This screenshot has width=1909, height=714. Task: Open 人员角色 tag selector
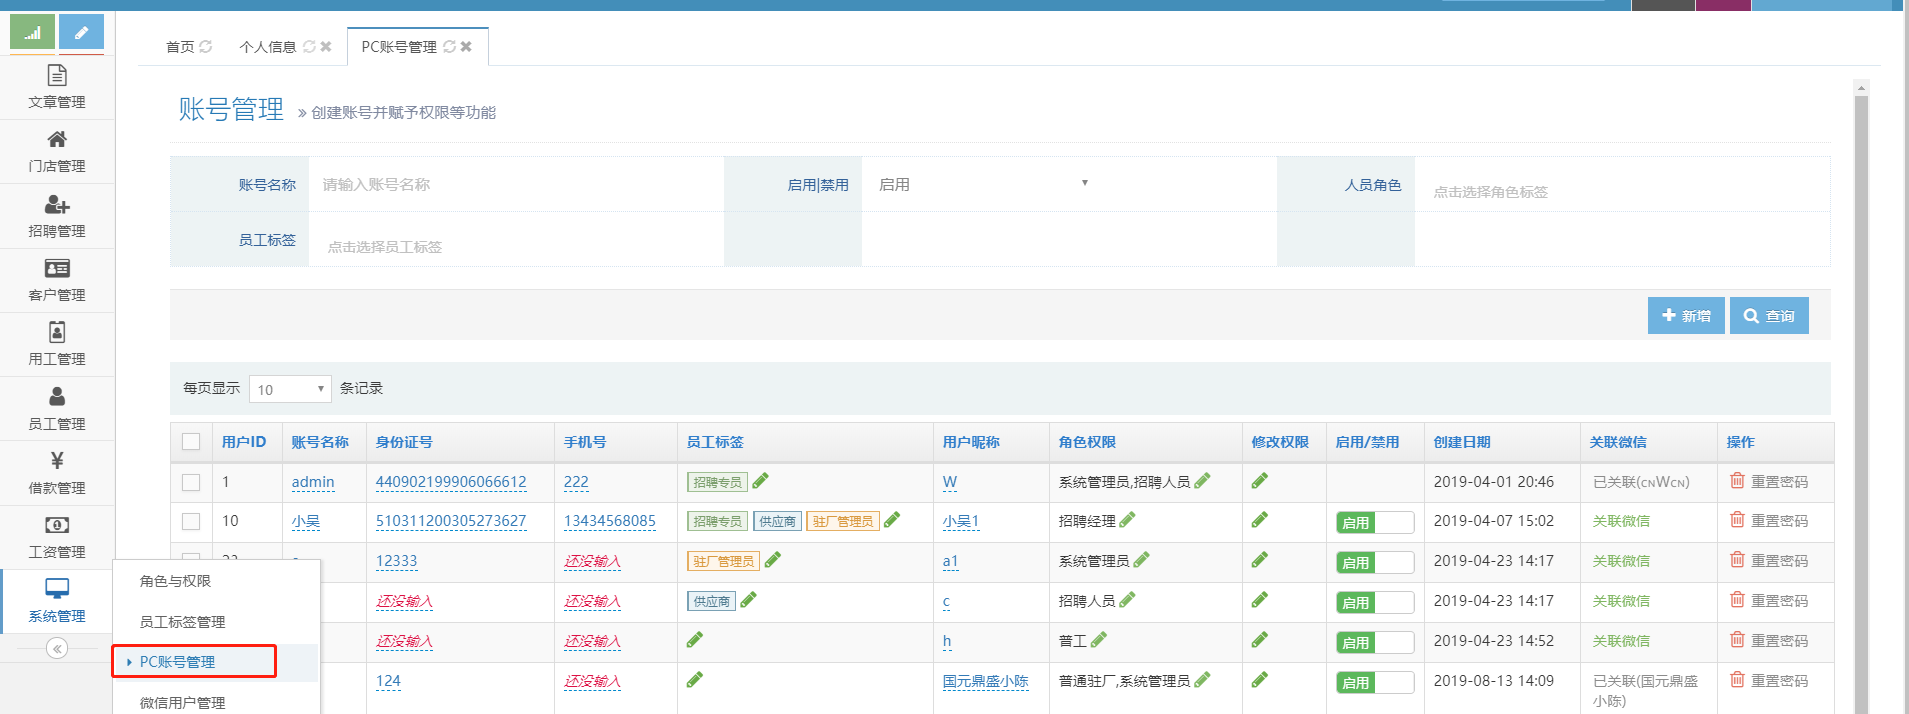pyautogui.click(x=1620, y=191)
